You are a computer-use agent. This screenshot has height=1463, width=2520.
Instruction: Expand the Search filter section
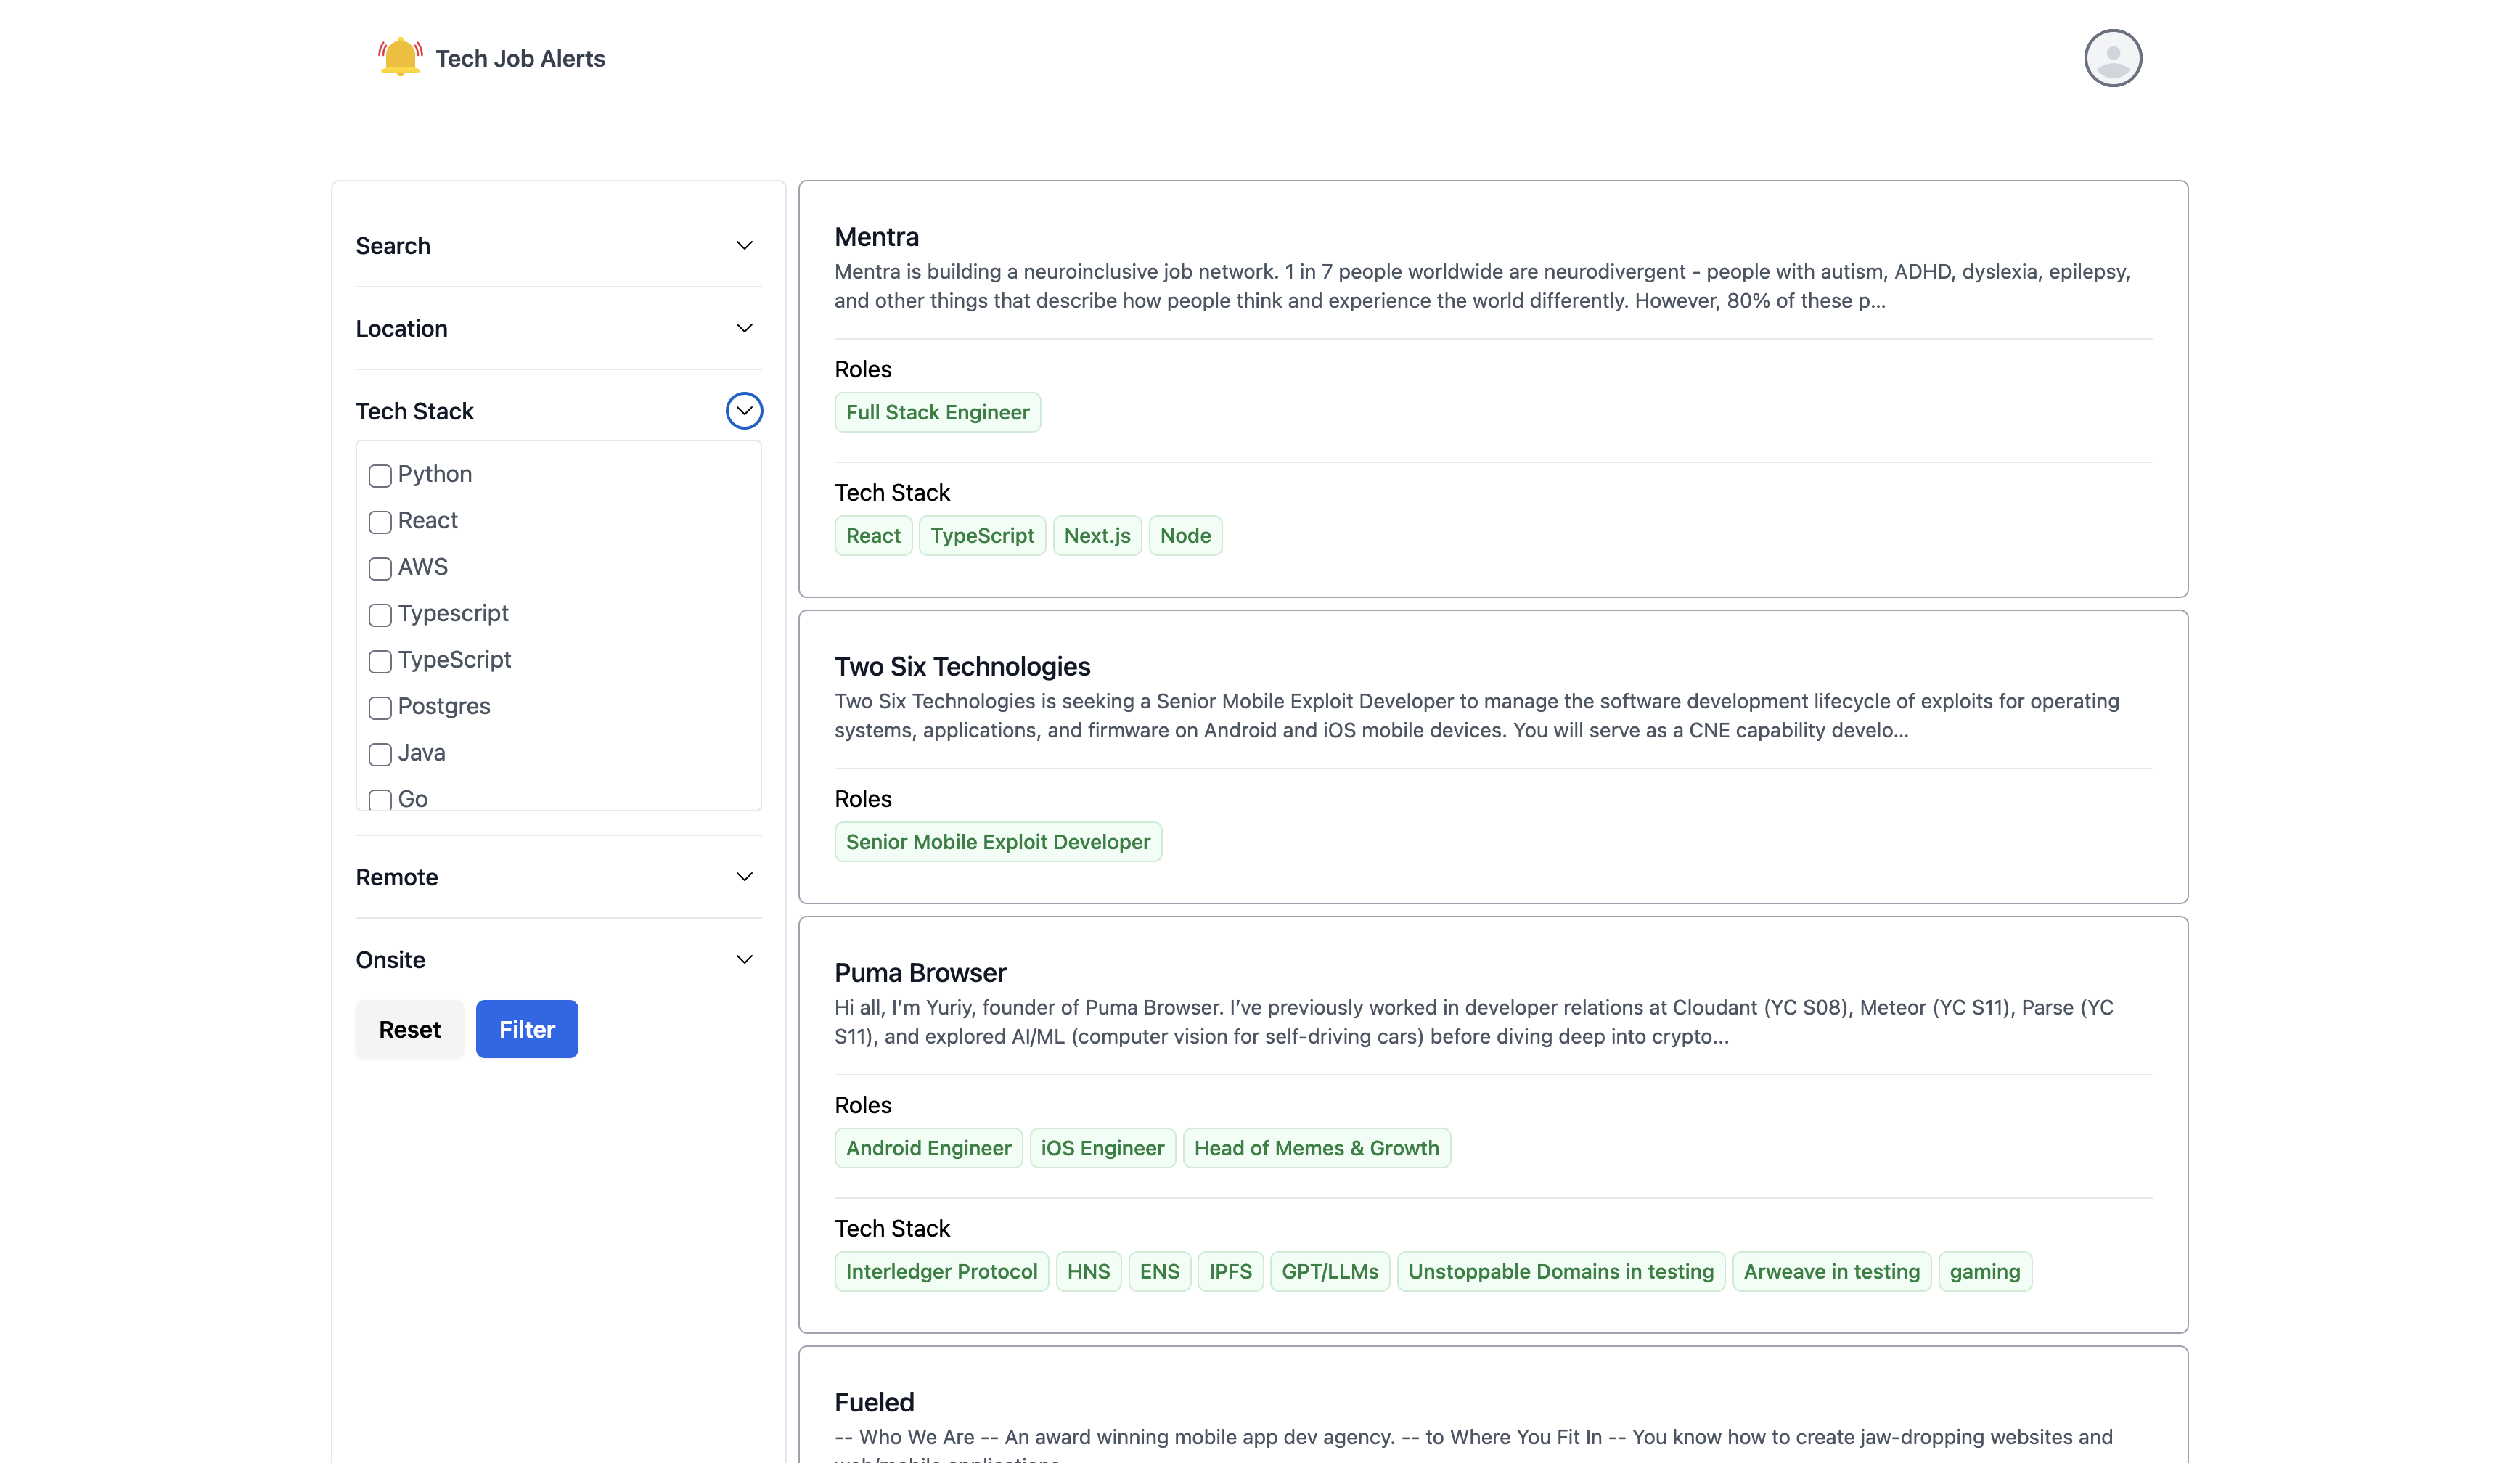click(x=744, y=245)
